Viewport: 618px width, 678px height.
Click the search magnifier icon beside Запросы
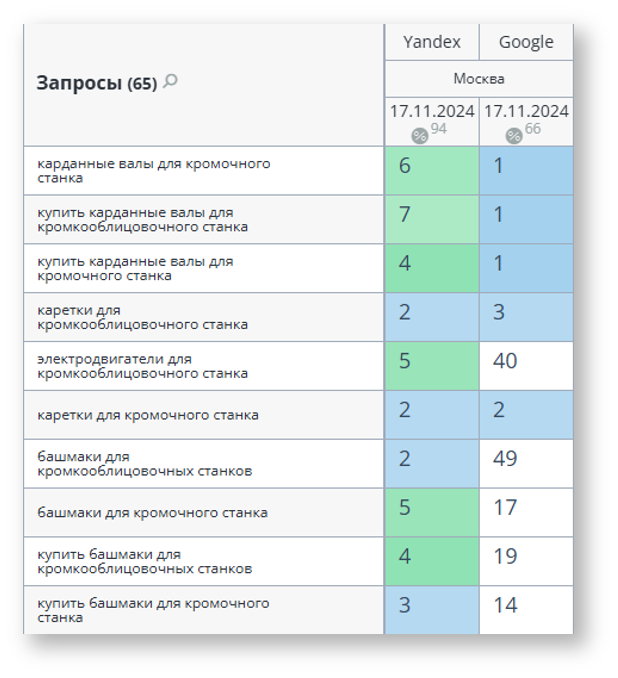(170, 81)
